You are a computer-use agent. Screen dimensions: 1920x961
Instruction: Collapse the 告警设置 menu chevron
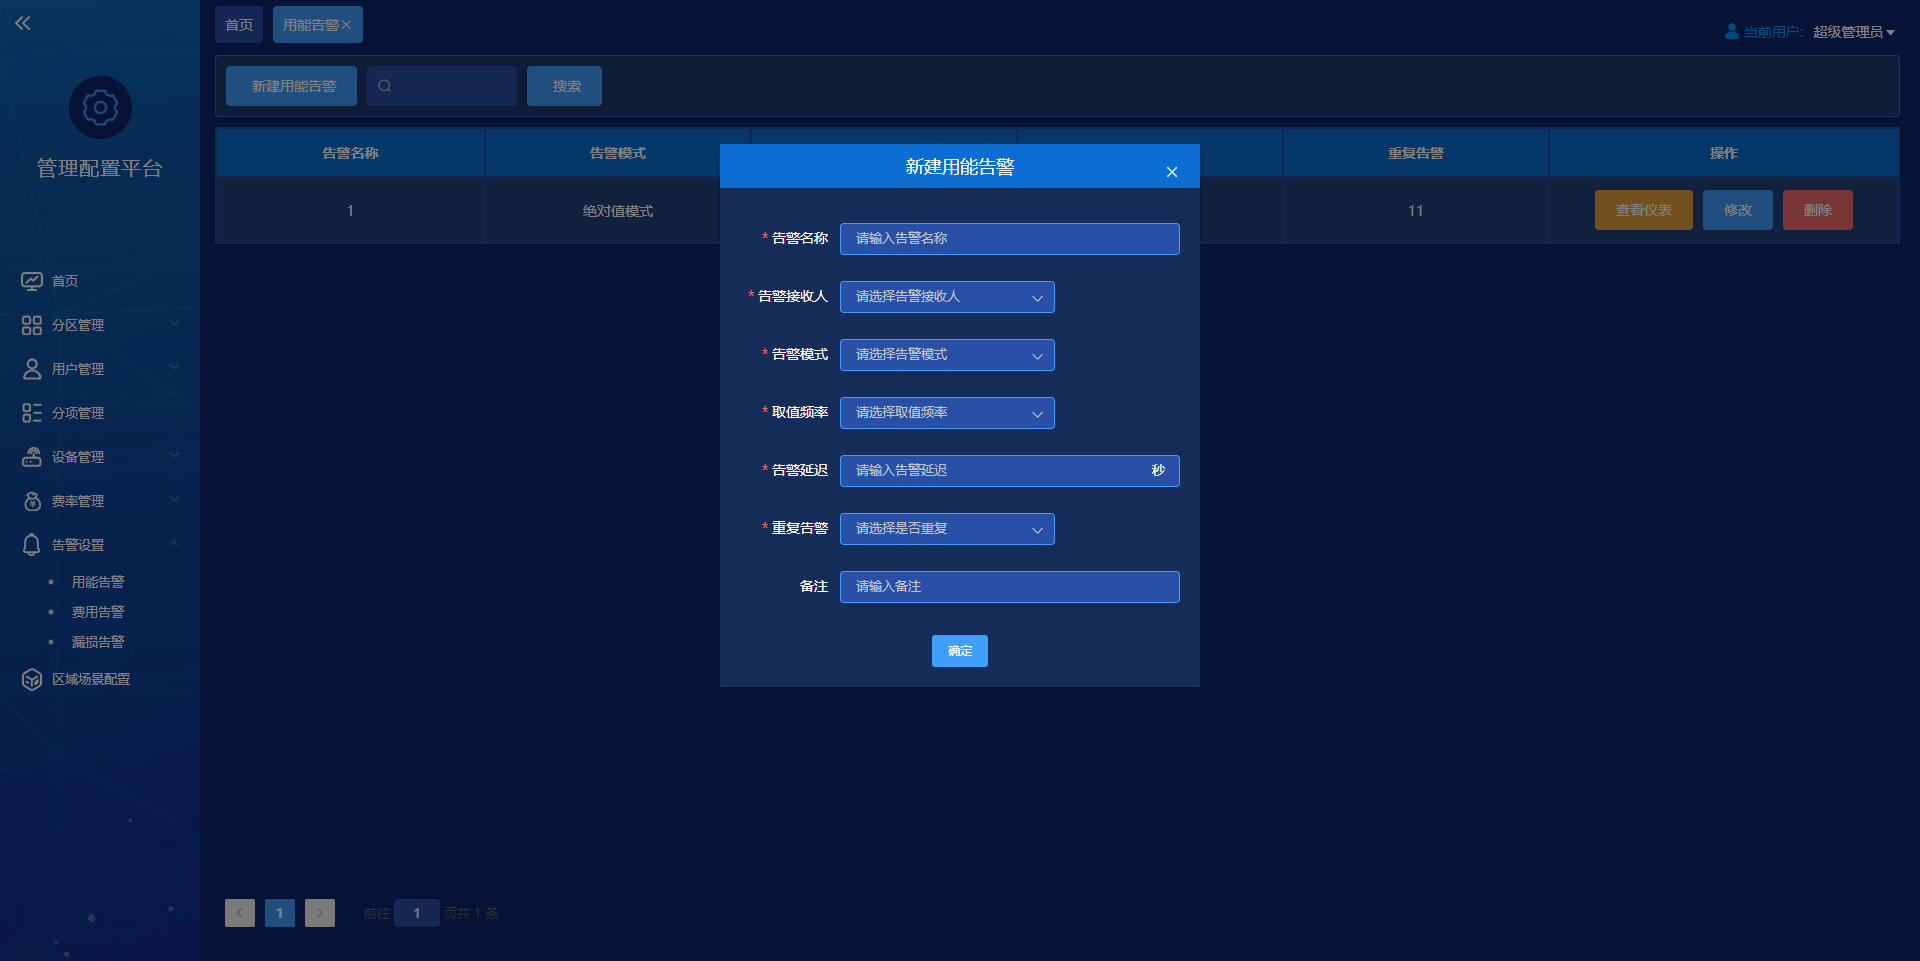click(x=174, y=543)
